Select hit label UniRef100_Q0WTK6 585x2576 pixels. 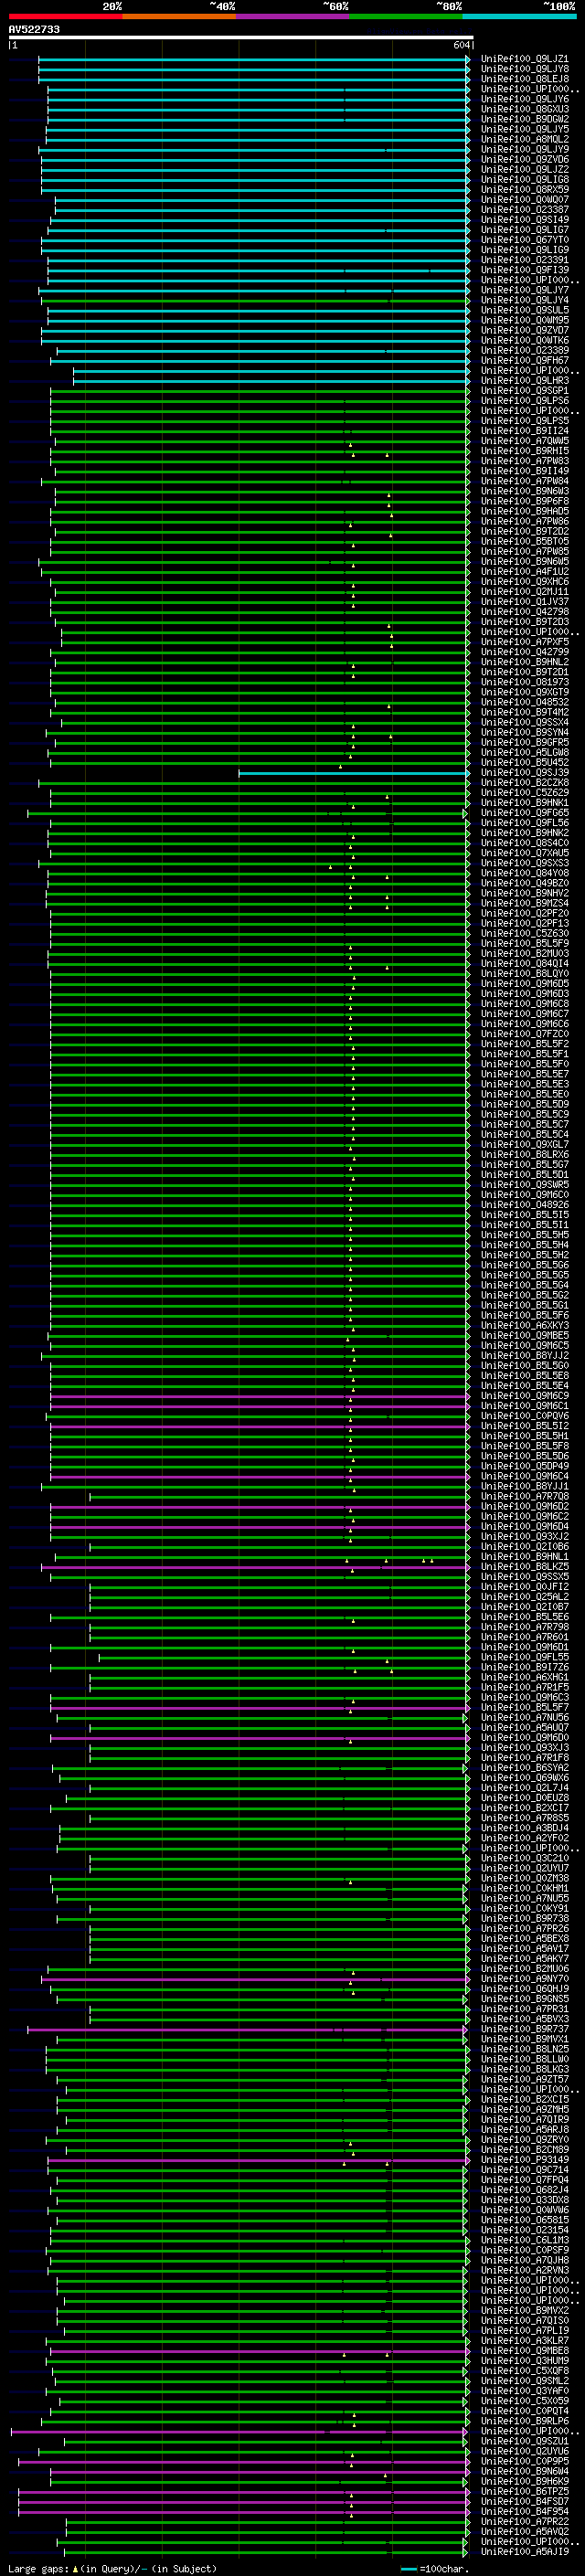tap(525, 341)
